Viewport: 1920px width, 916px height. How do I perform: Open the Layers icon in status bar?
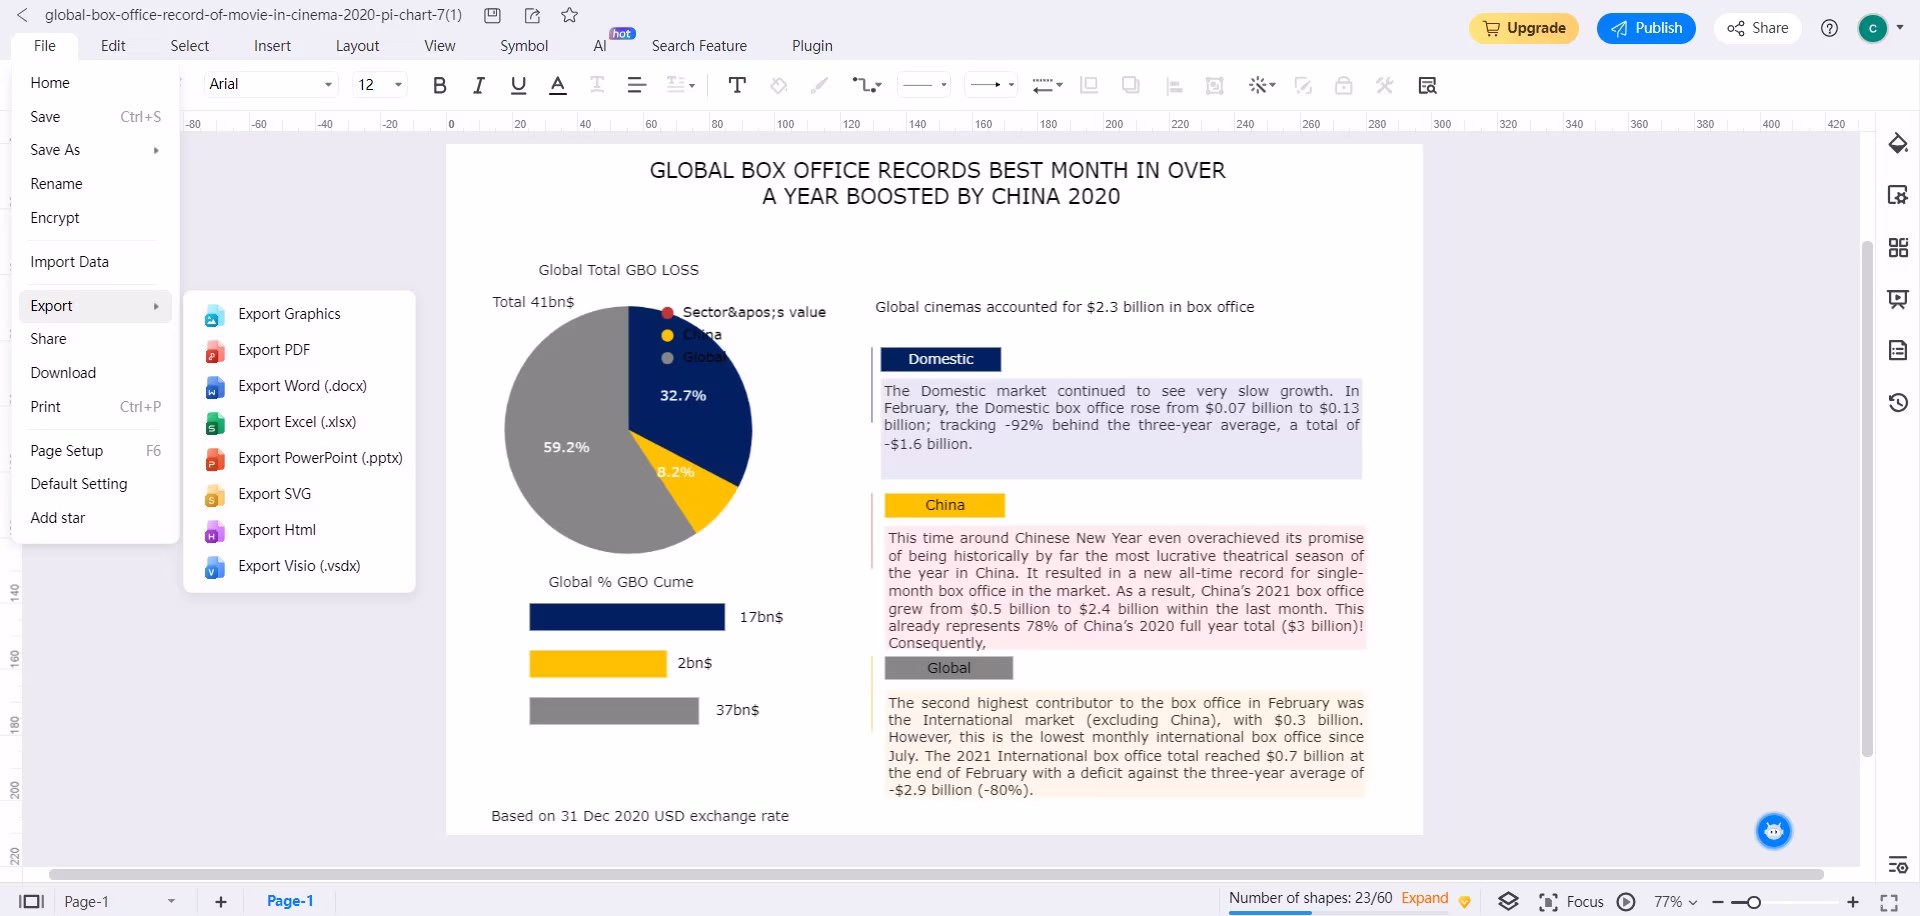coord(1508,901)
